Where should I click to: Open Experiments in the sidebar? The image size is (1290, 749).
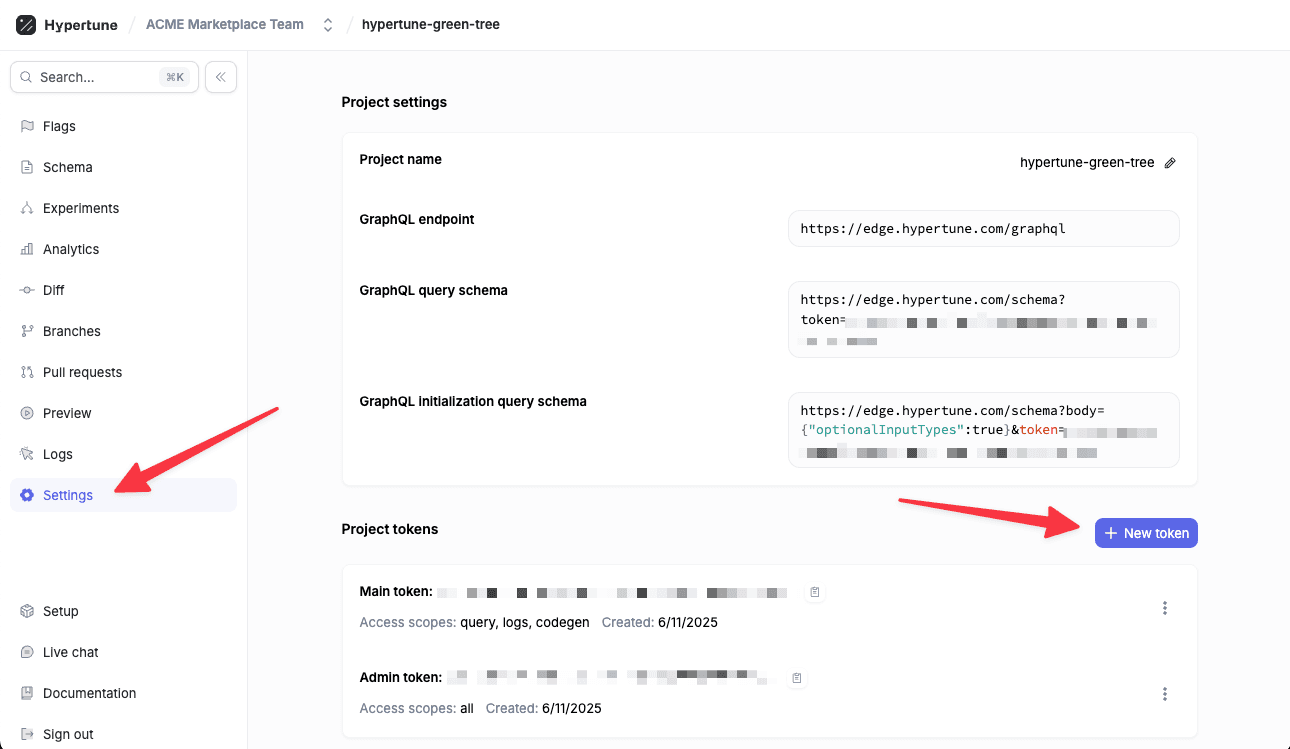click(80, 208)
